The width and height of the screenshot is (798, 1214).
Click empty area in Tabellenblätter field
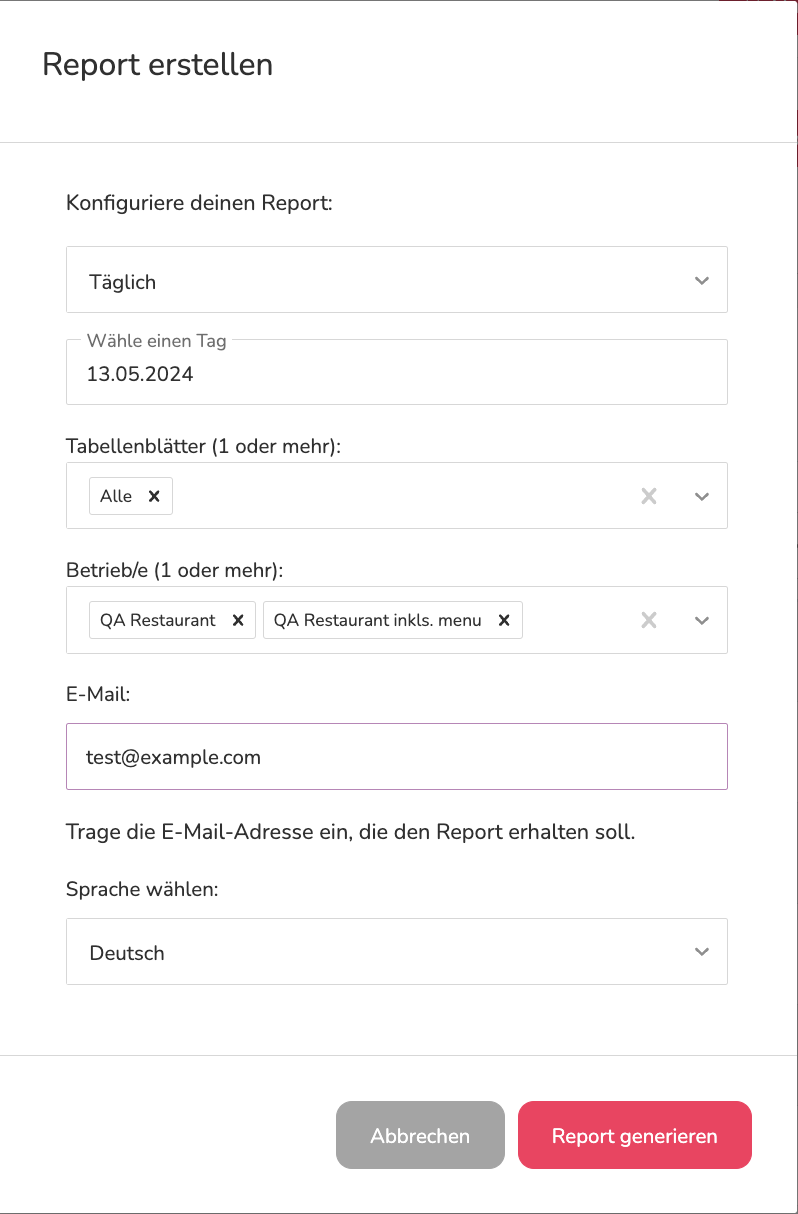pos(400,496)
